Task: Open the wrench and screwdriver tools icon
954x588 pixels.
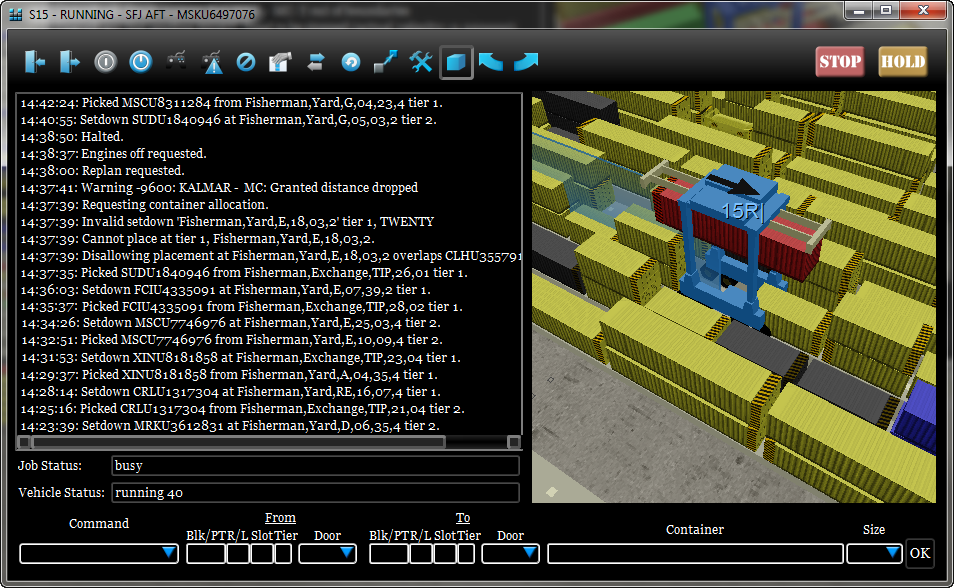Action: 421,62
